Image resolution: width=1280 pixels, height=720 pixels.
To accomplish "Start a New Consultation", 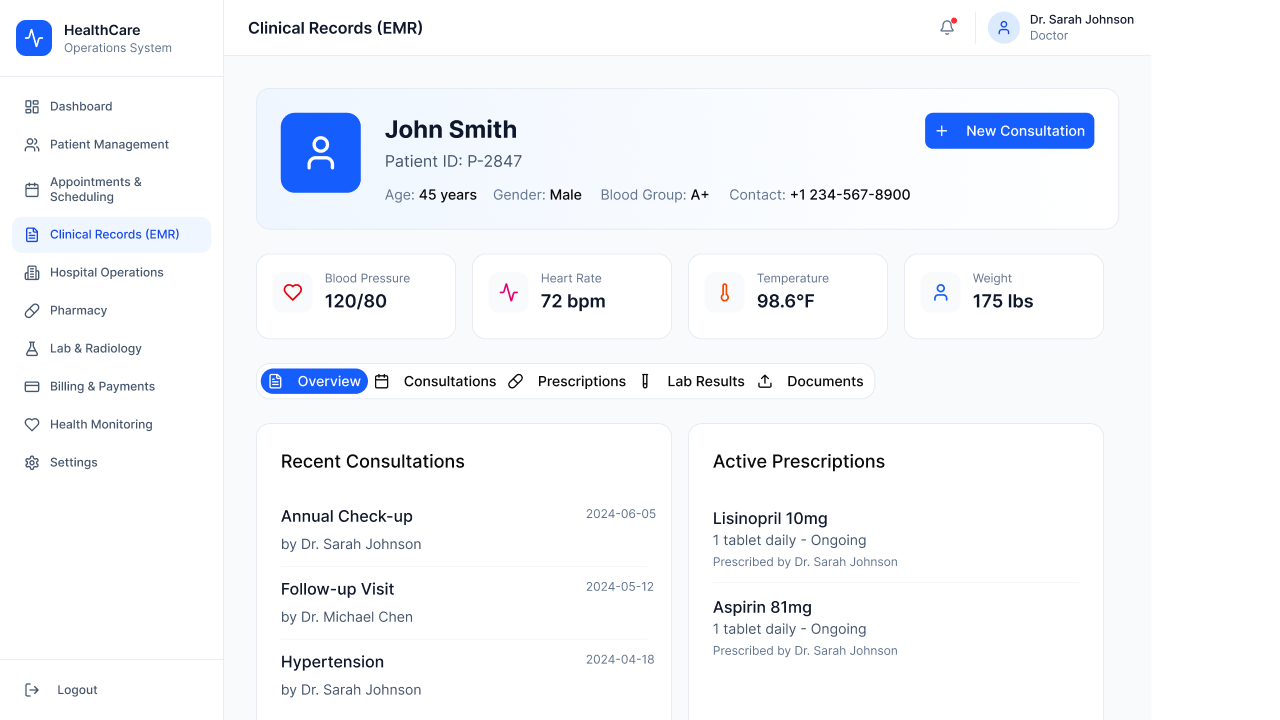I will point(1009,131).
